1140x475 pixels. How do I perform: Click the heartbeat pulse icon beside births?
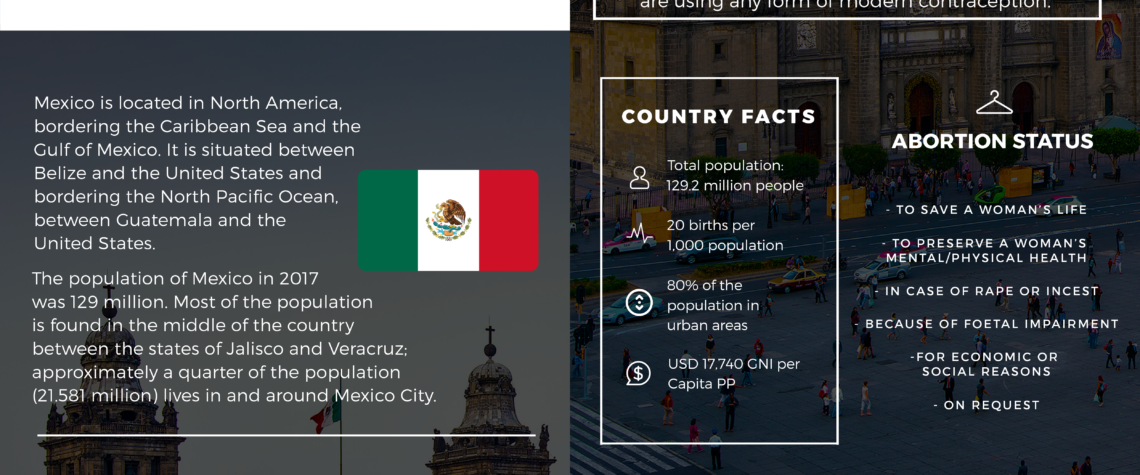click(638, 236)
